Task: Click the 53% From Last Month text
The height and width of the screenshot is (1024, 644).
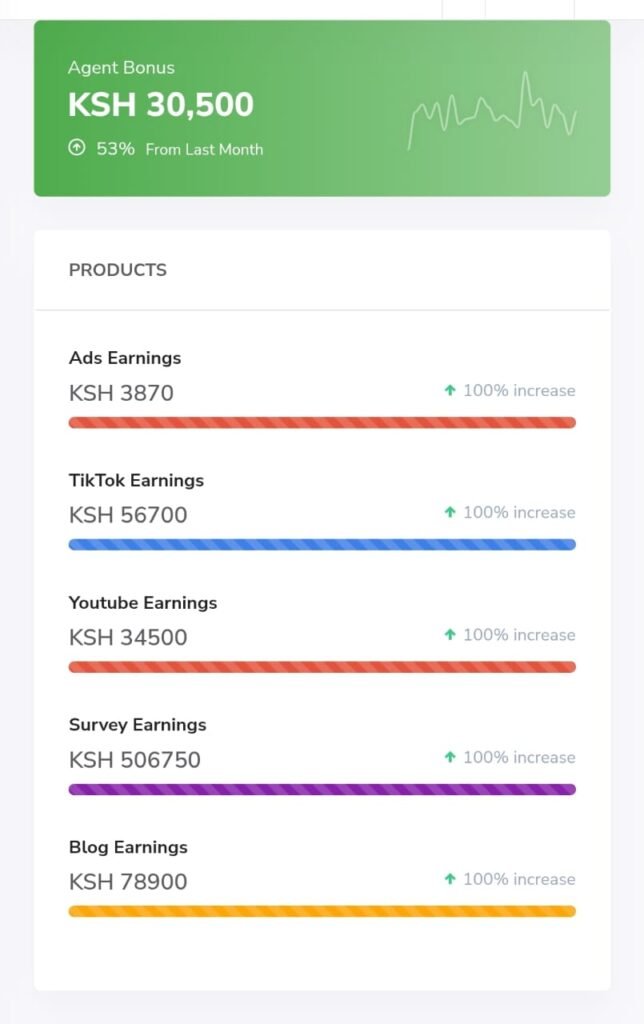Action: pos(180,149)
